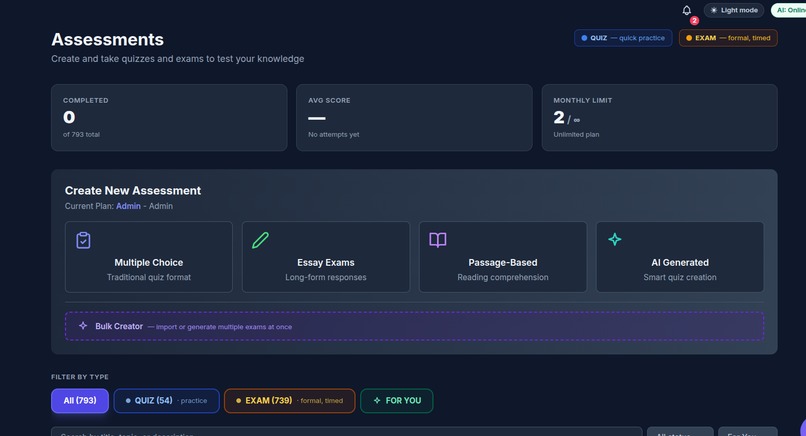Click the "No attempts yet" text
Screen dimensions: 806x436
pos(334,135)
